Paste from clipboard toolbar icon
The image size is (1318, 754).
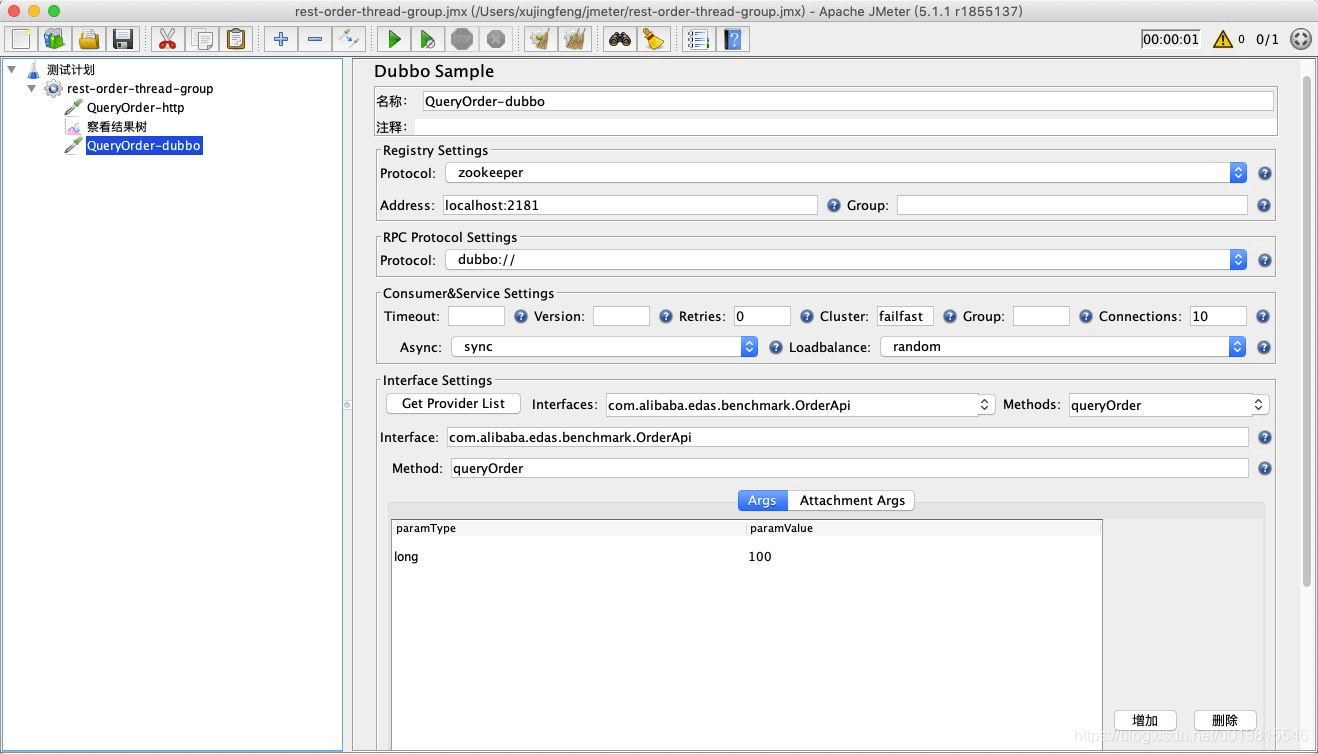pyautogui.click(x=235, y=39)
